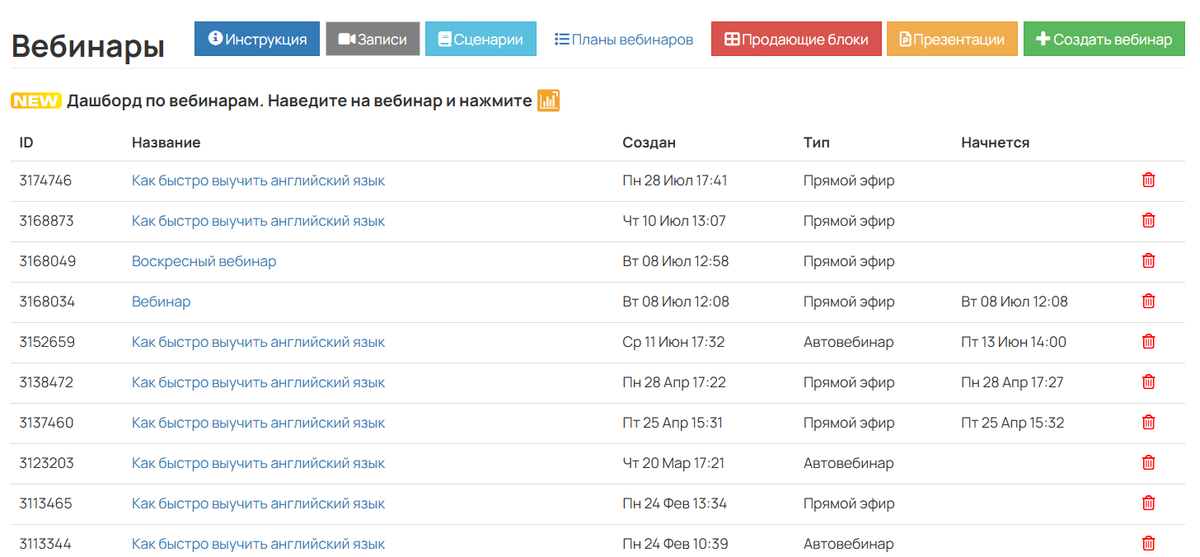Click the orange dashboard chart icon
The width and height of the screenshot is (1200, 557).
[x=548, y=101]
